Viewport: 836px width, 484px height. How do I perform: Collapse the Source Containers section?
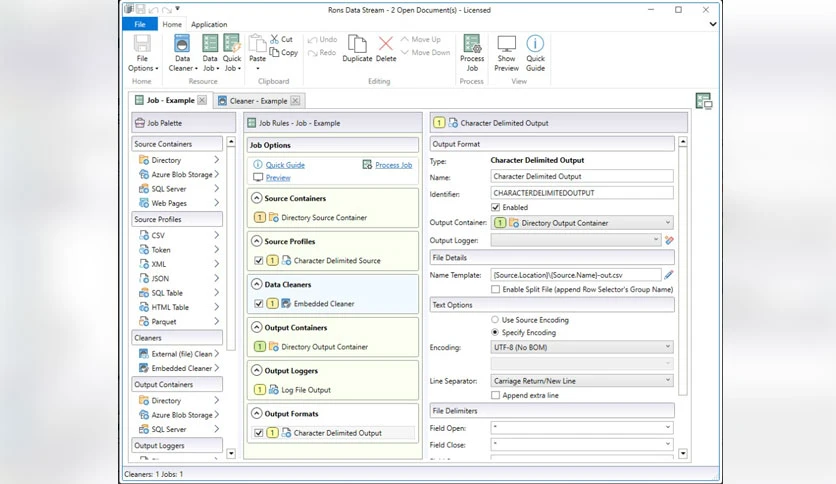(256, 198)
